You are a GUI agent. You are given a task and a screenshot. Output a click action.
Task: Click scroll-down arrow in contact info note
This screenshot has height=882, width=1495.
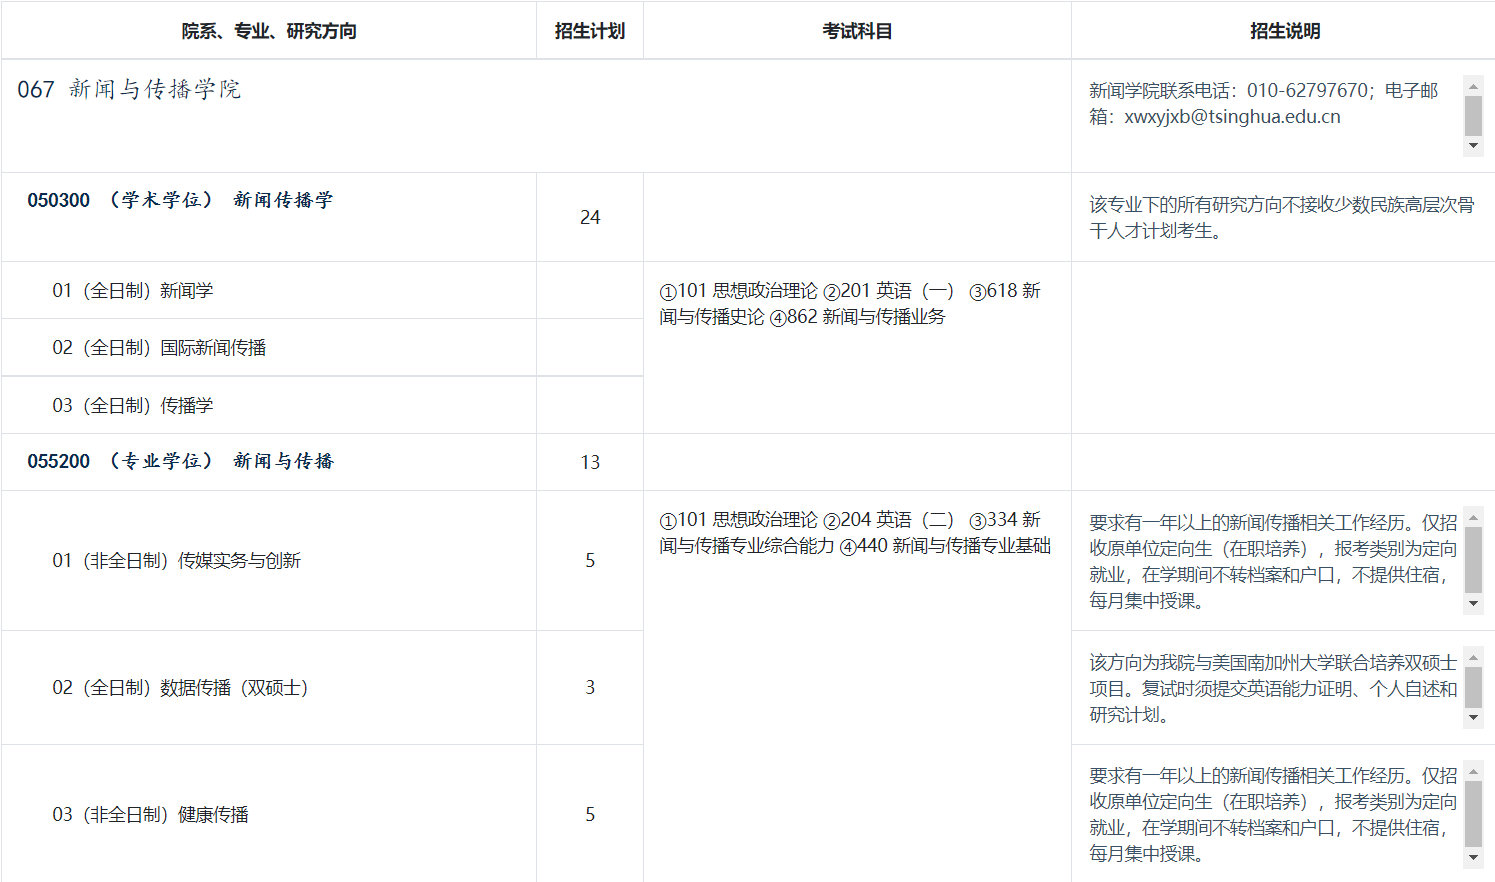click(x=1473, y=146)
